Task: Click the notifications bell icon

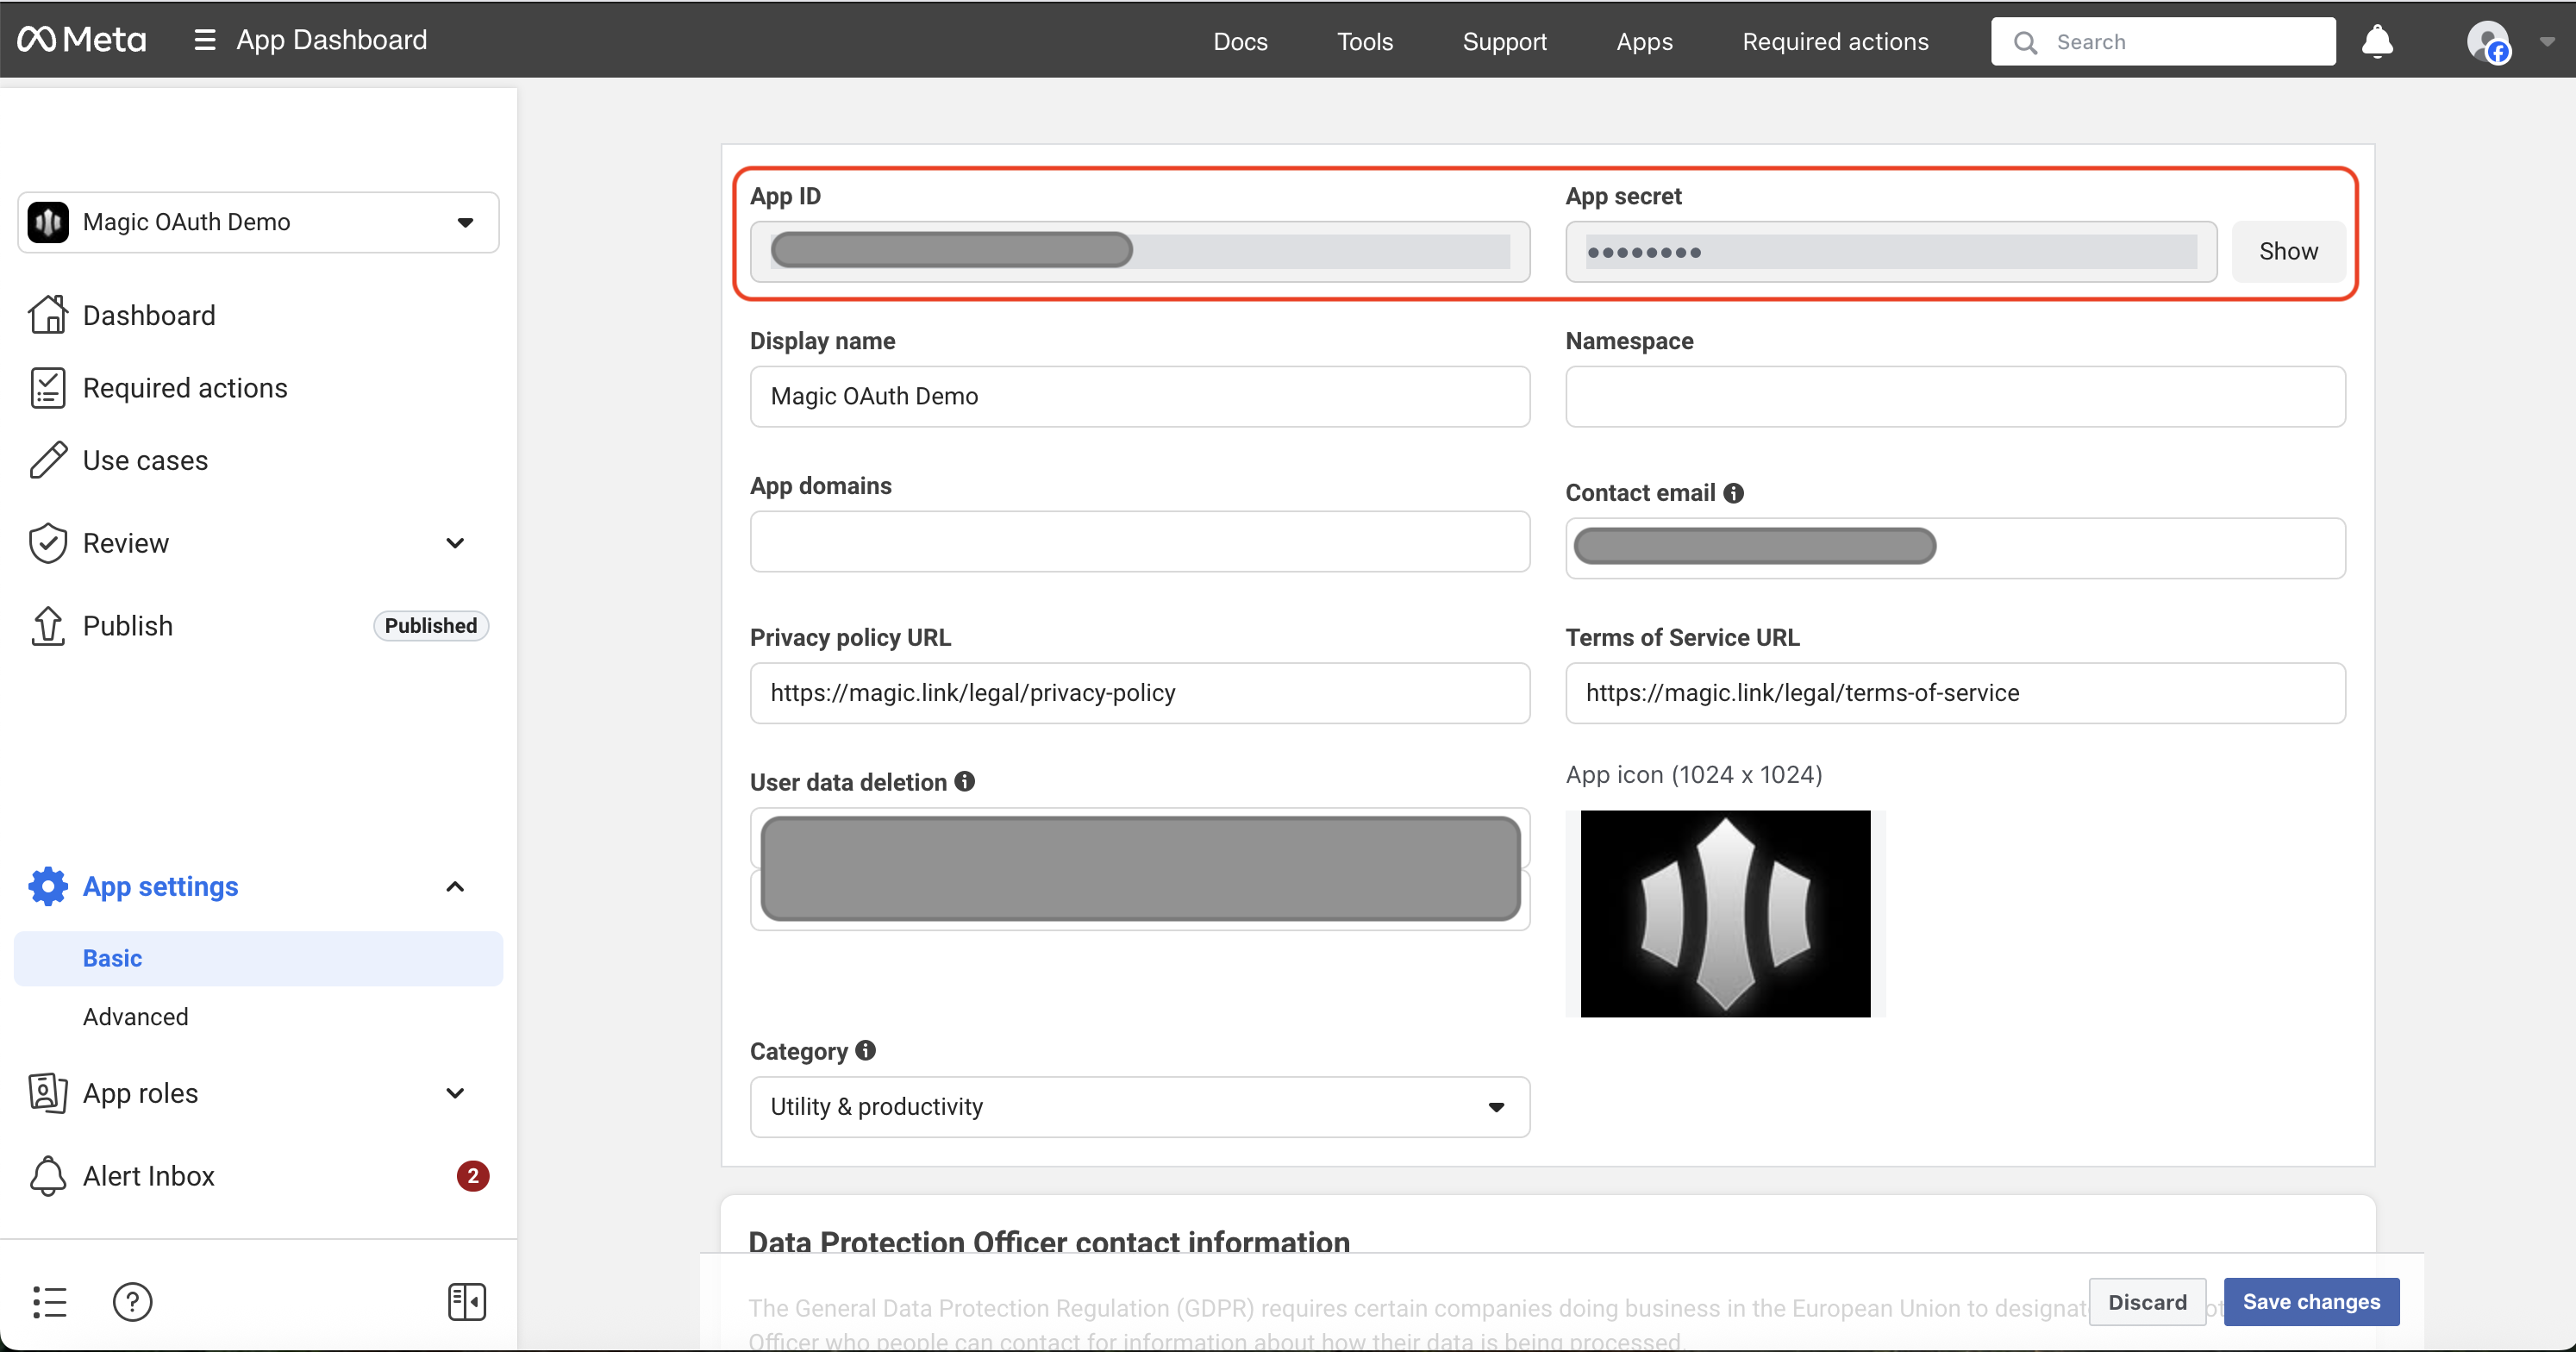Action: 2376,42
